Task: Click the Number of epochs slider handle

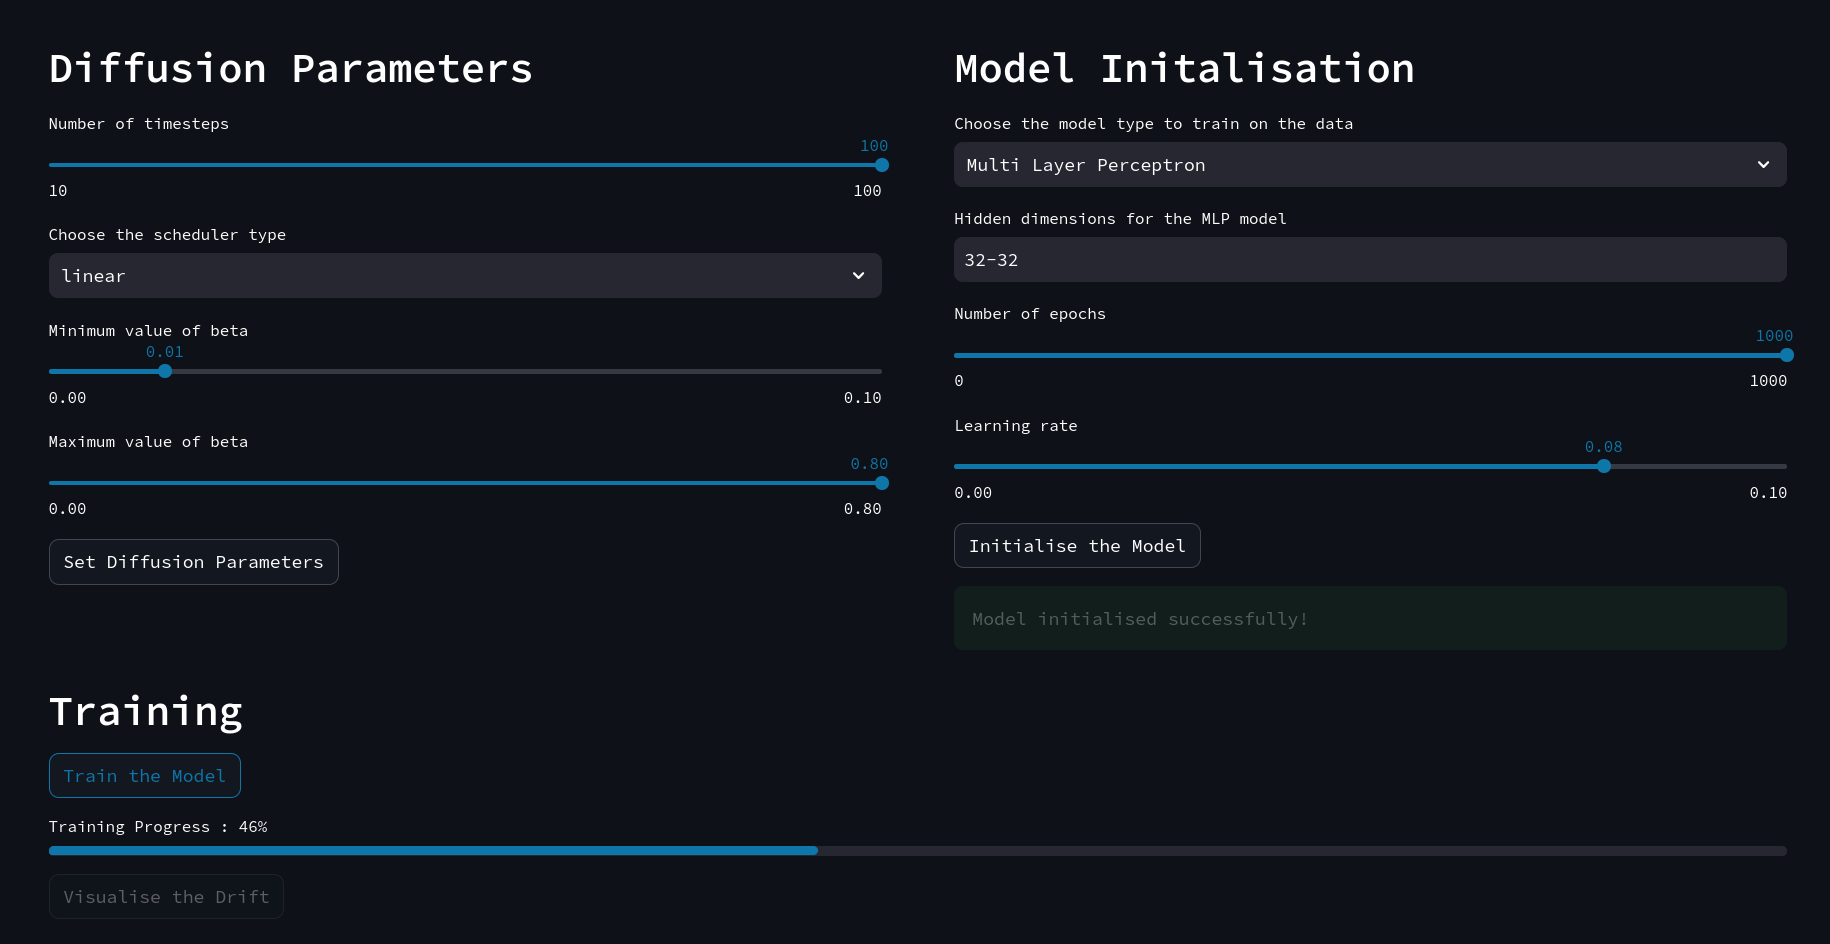Action: point(1786,355)
